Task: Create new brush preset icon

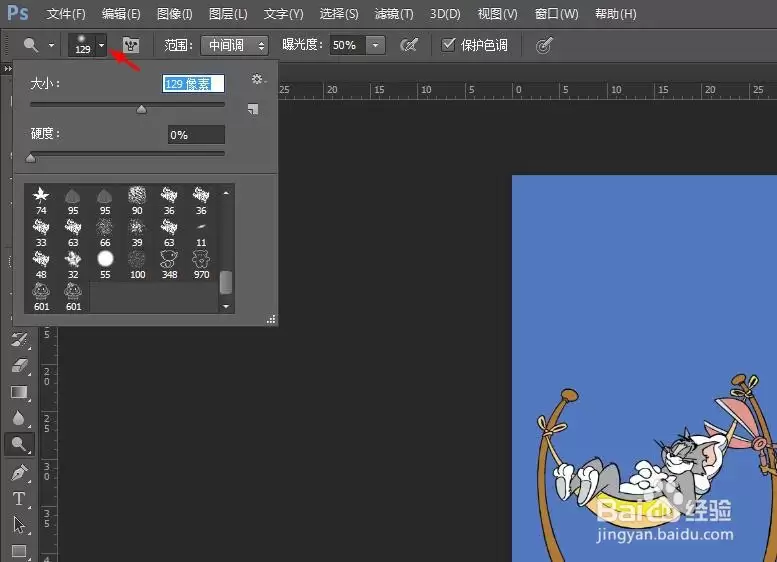Action: 253,109
